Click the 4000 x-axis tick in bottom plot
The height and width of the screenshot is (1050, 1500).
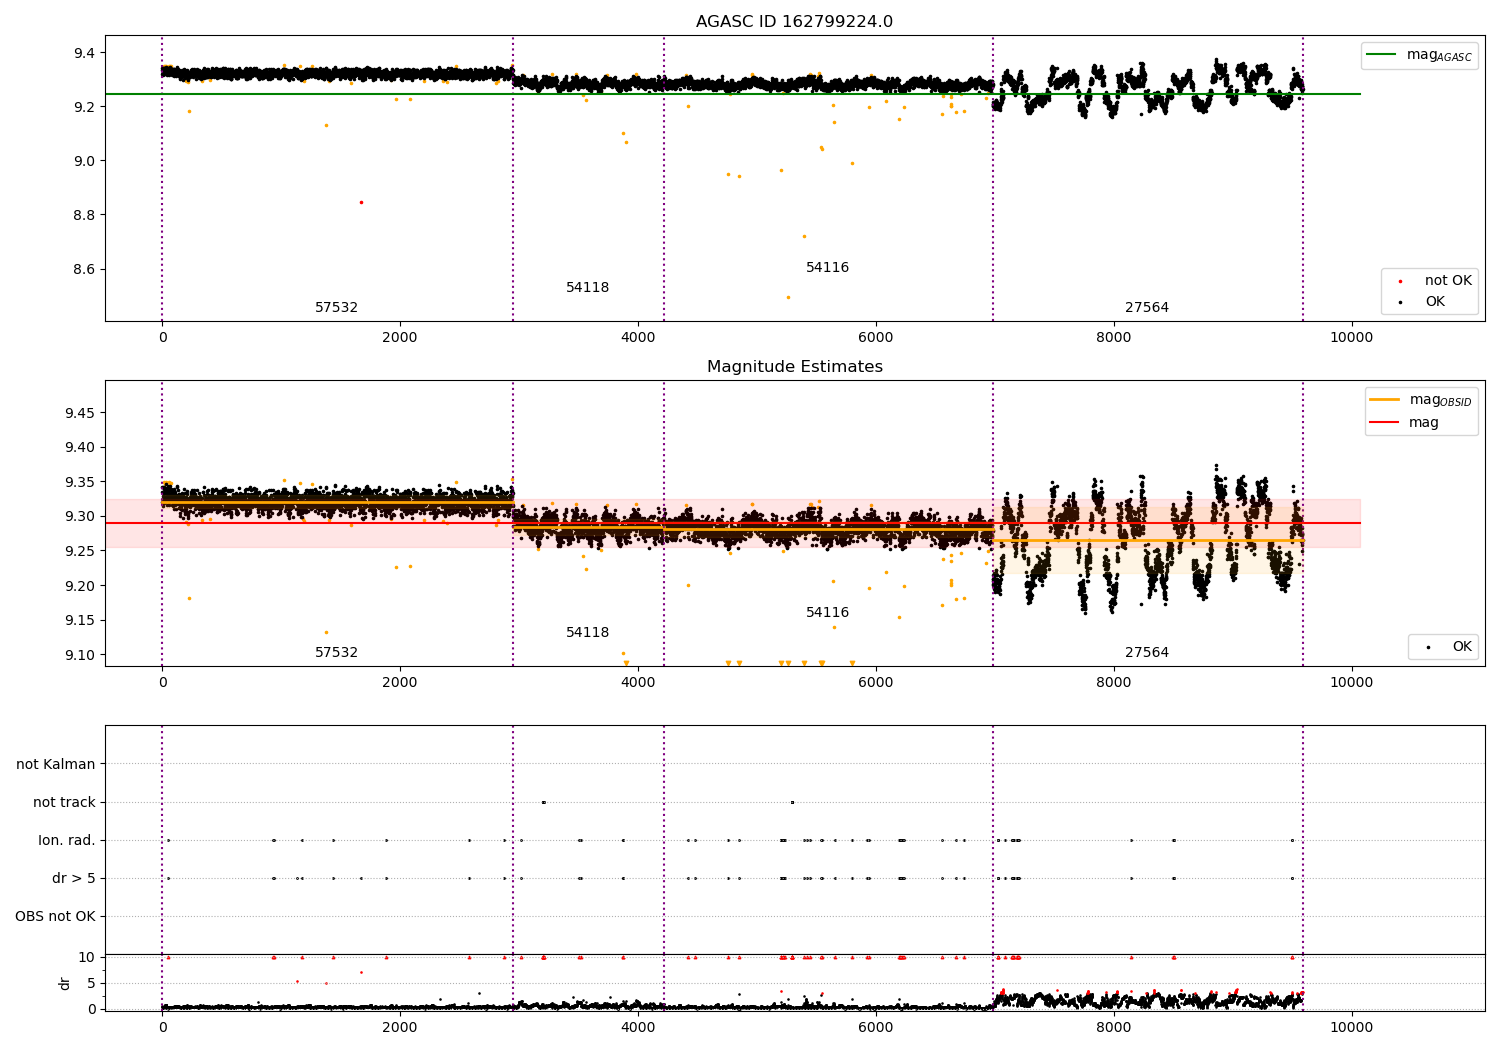(x=638, y=1027)
